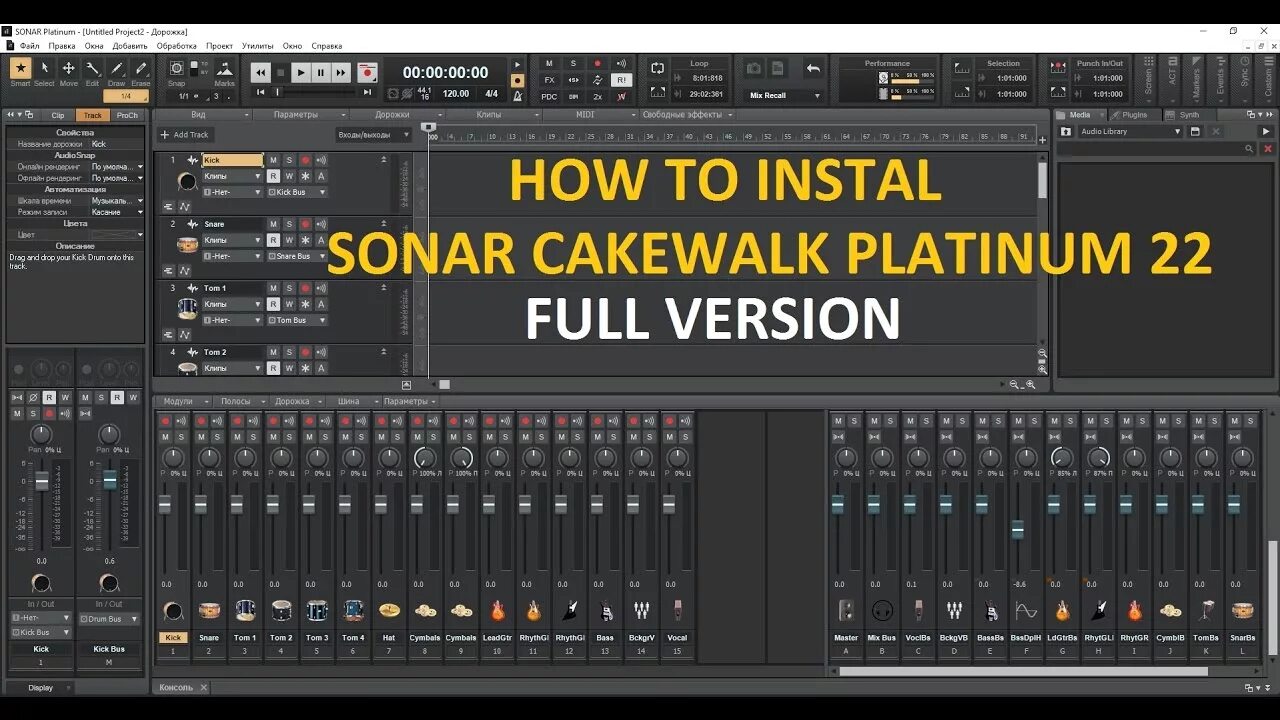Toggle the Archive A button on Kick track
Viewport: 1280px width, 720px height.
click(x=321, y=176)
